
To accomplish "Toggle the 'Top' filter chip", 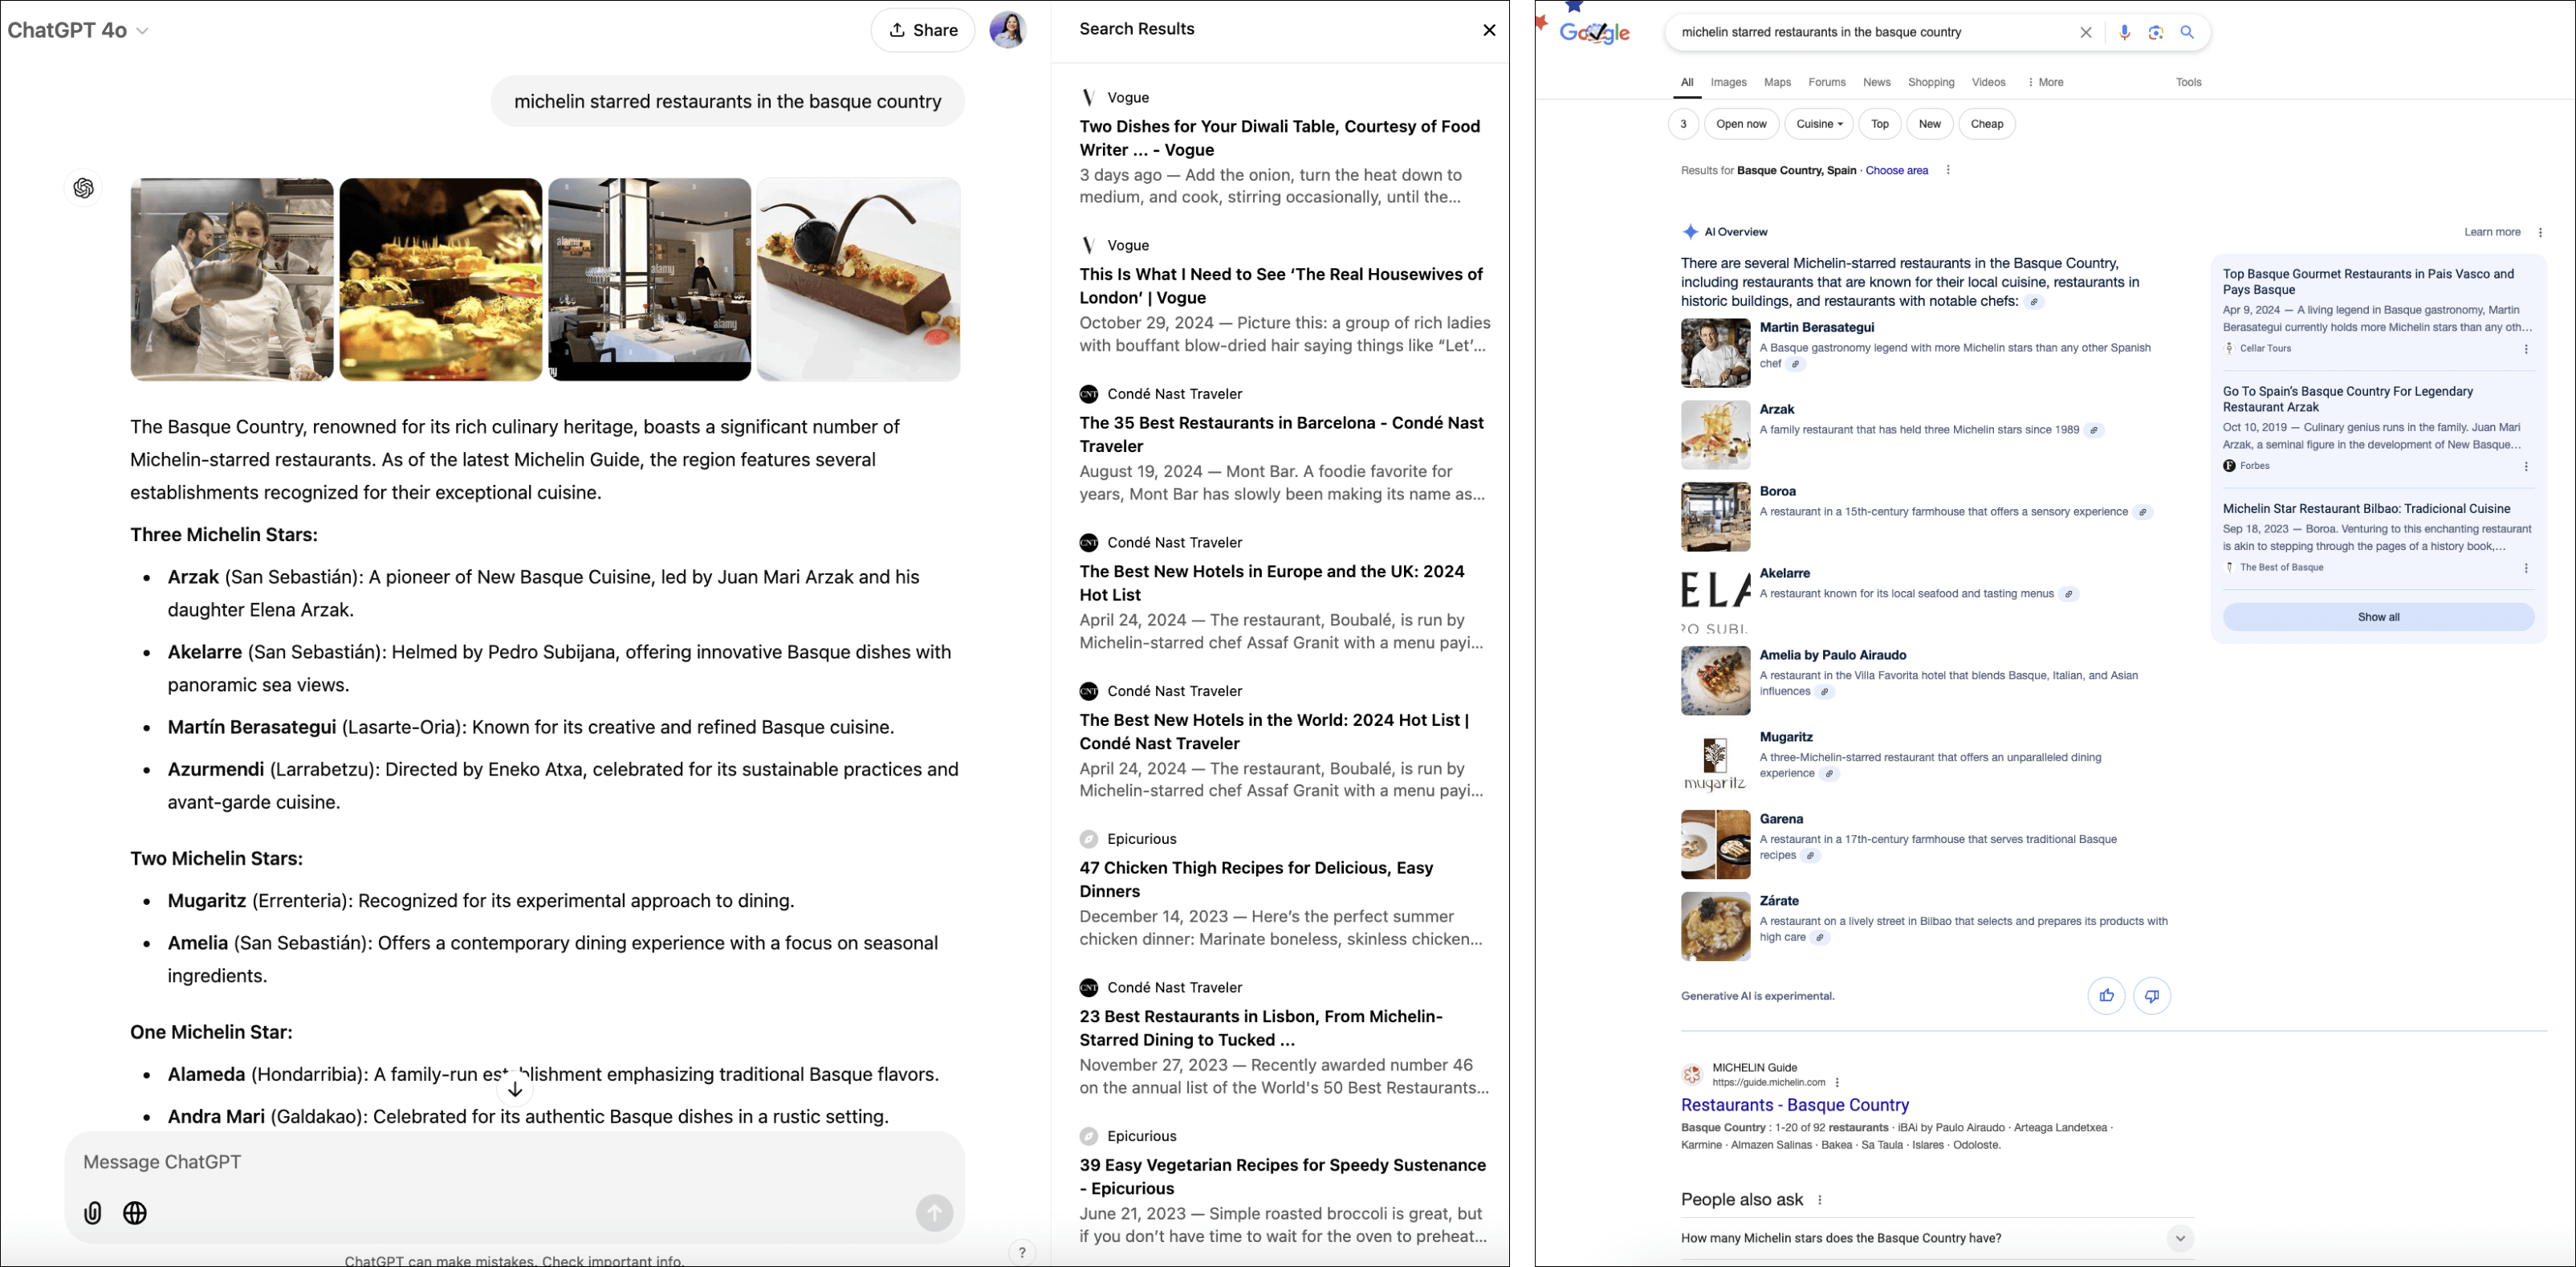I will [x=1880, y=124].
